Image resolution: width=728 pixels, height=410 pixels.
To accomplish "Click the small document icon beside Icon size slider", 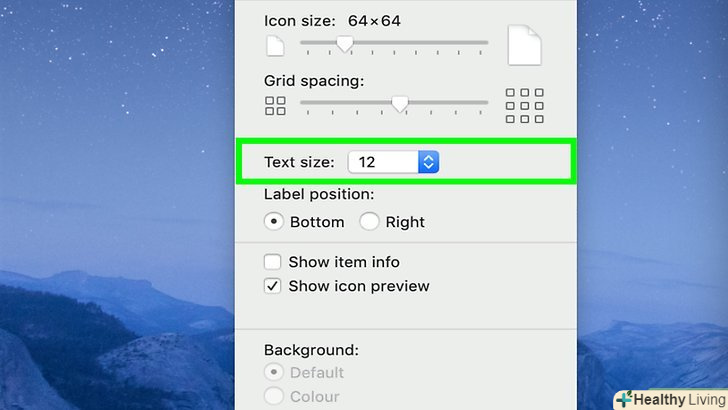I will (275, 46).
